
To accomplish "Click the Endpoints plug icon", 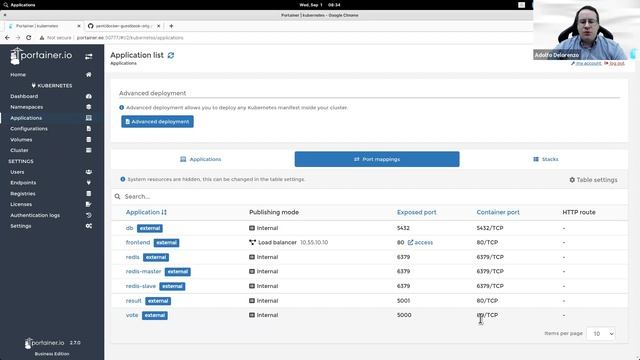I will tap(89, 183).
